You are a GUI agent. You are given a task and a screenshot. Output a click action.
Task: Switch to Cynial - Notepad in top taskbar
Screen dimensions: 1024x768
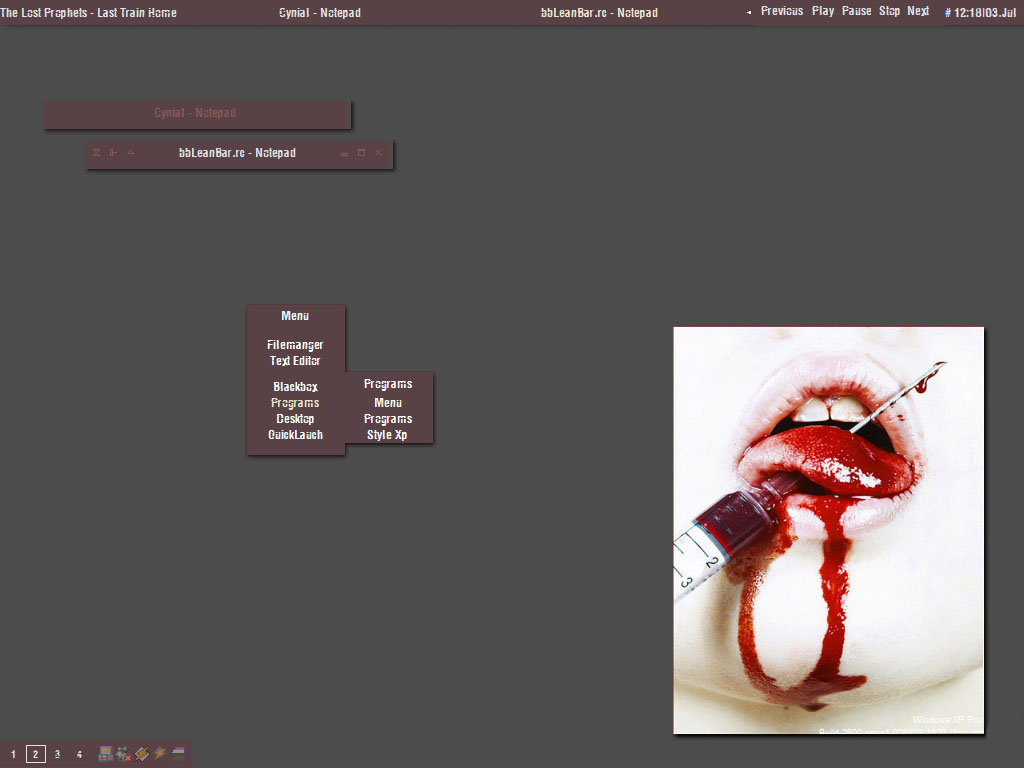coord(320,12)
